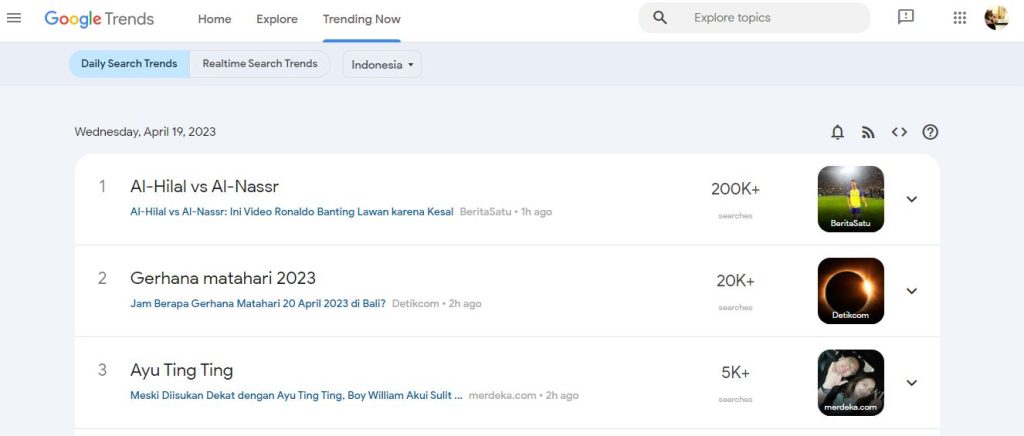Screen dimensions: 1024x436
Task: Open the Detikcom Gerhana Matahari article link
Action: (258, 304)
